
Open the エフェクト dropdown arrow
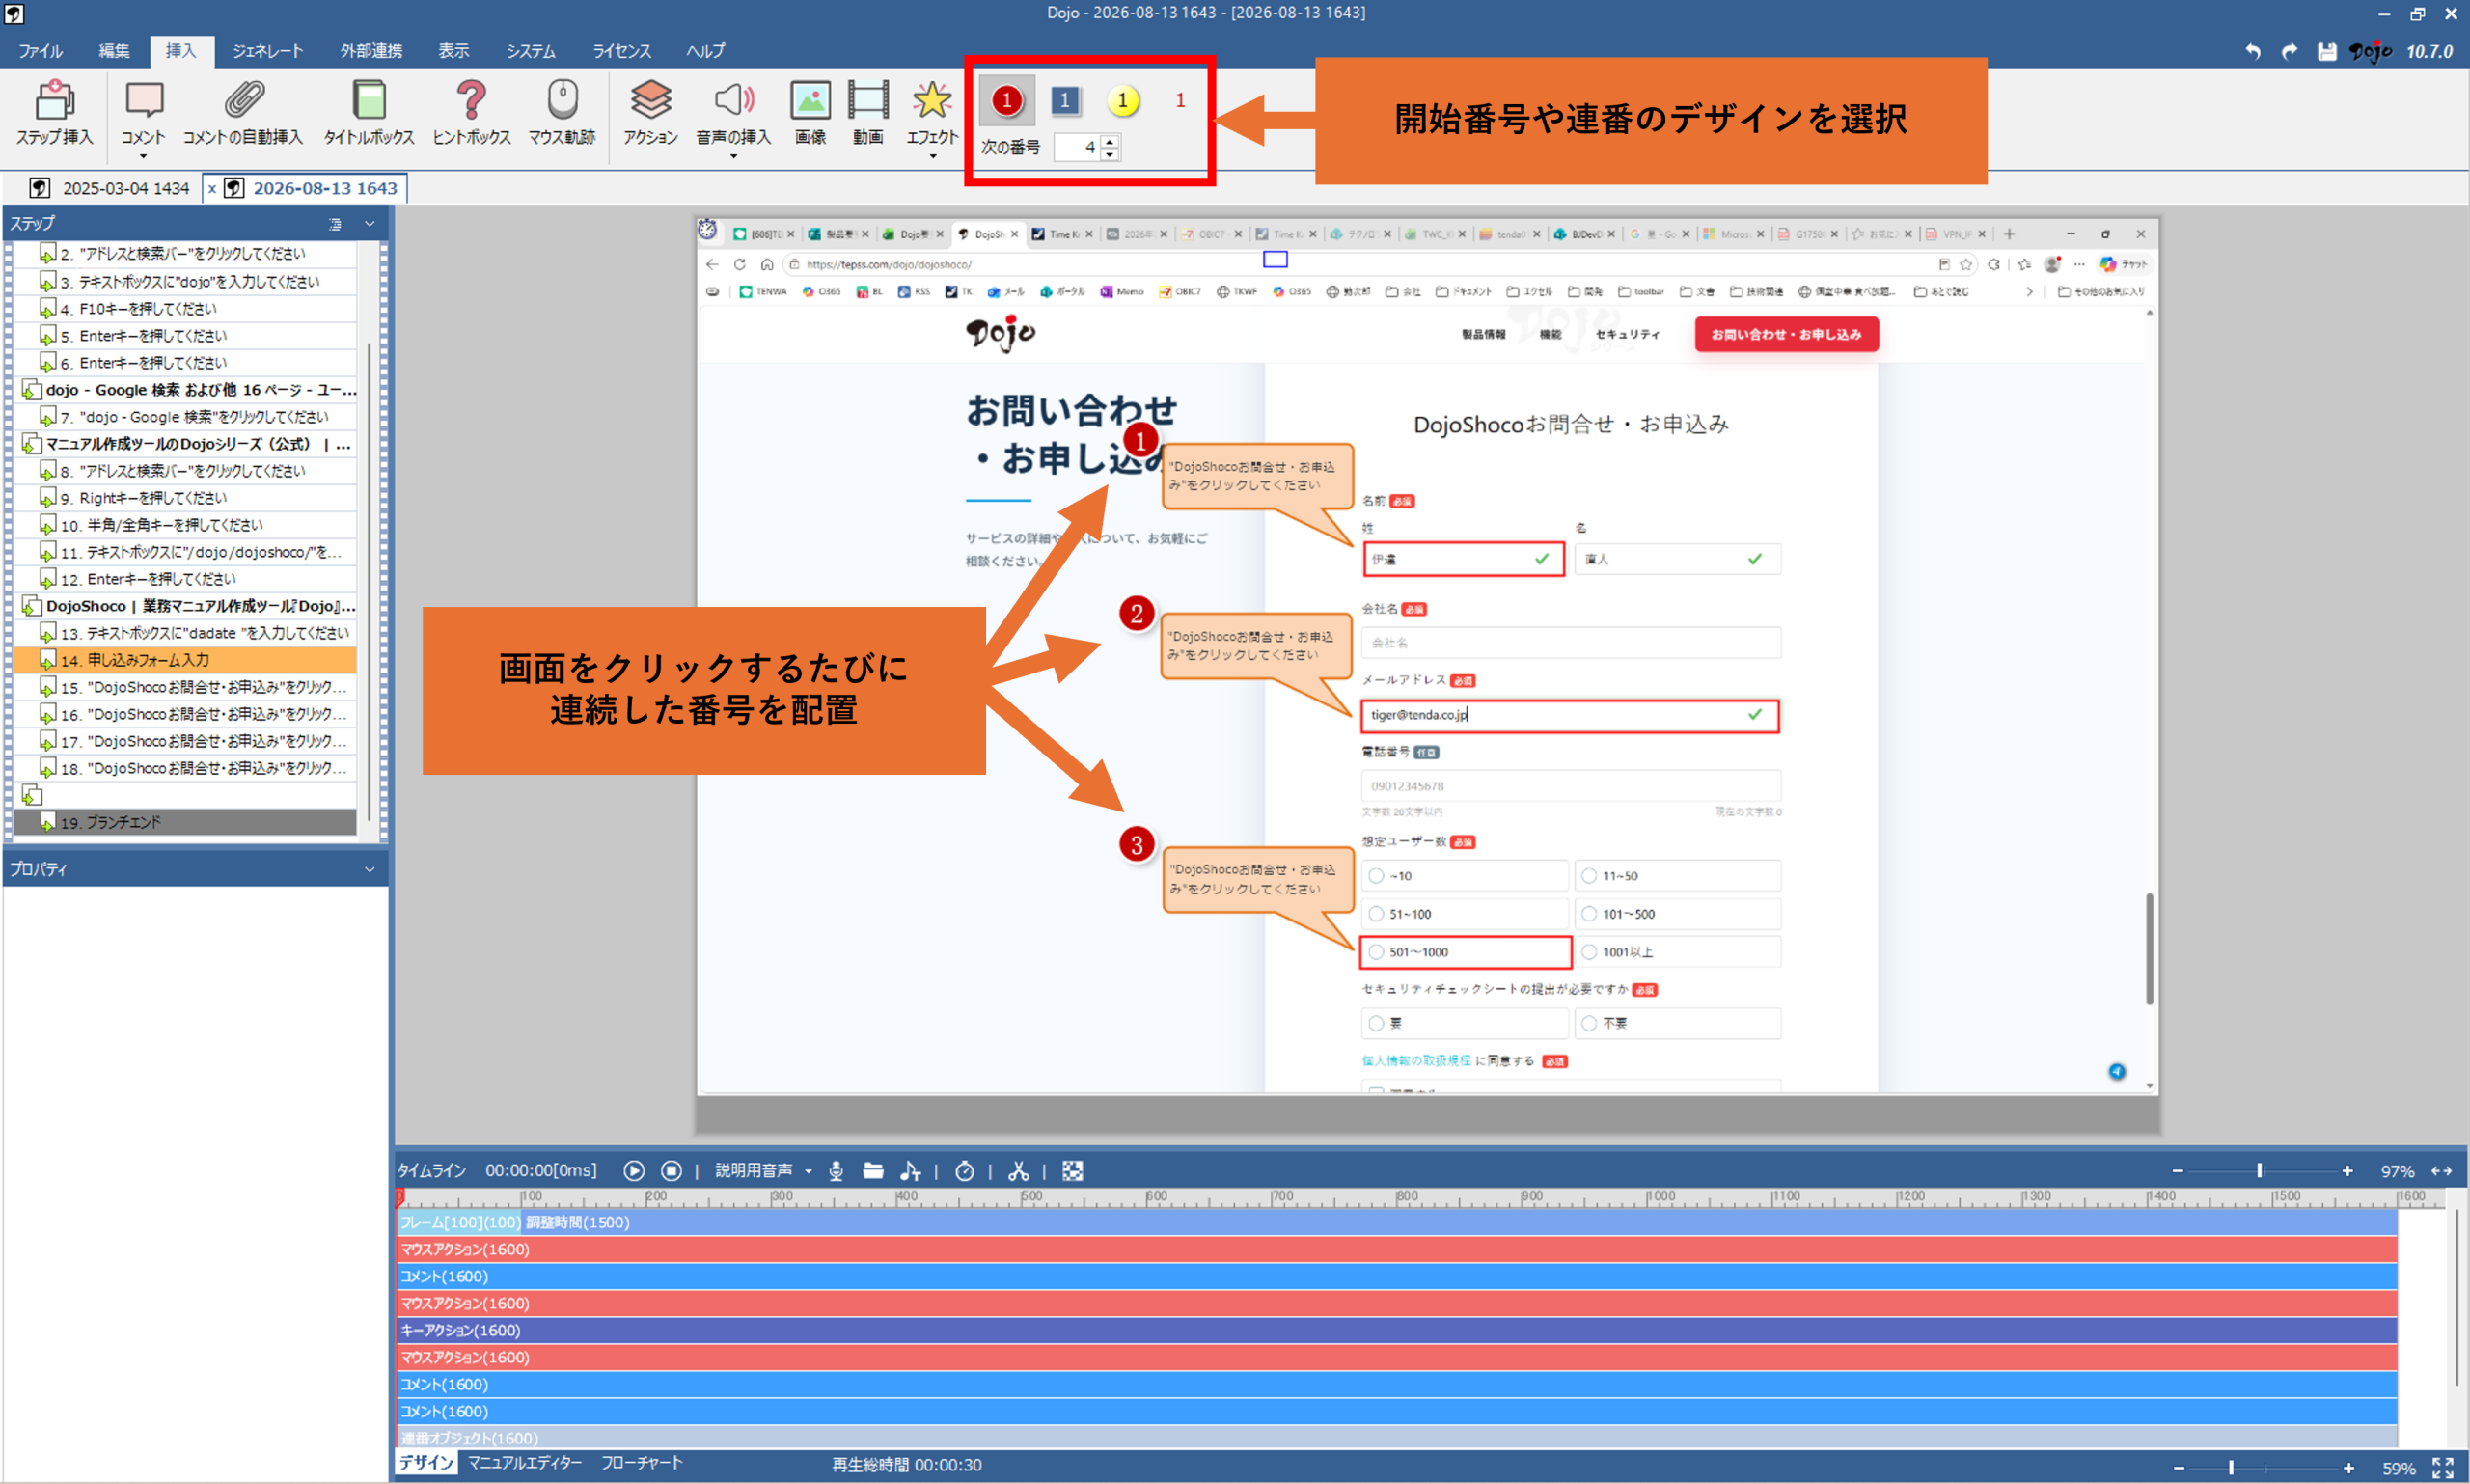tap(932, 156)
